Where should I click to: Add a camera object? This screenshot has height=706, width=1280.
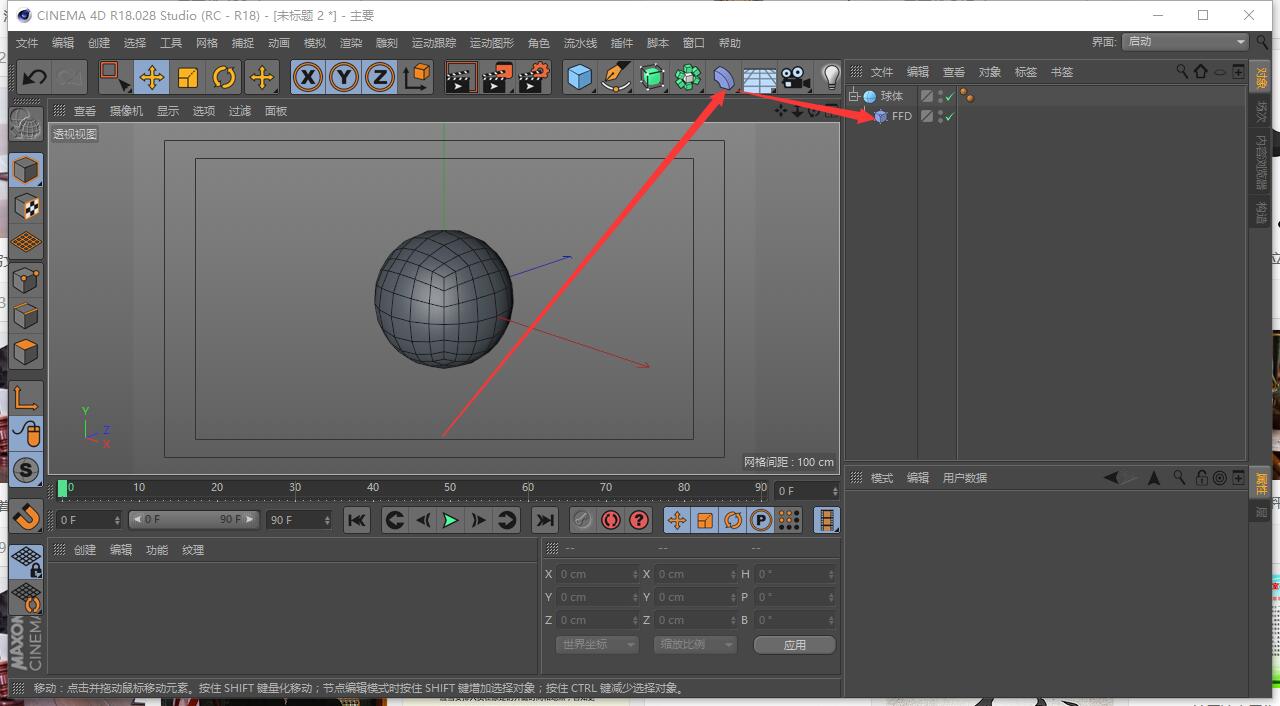click(796, 77)
